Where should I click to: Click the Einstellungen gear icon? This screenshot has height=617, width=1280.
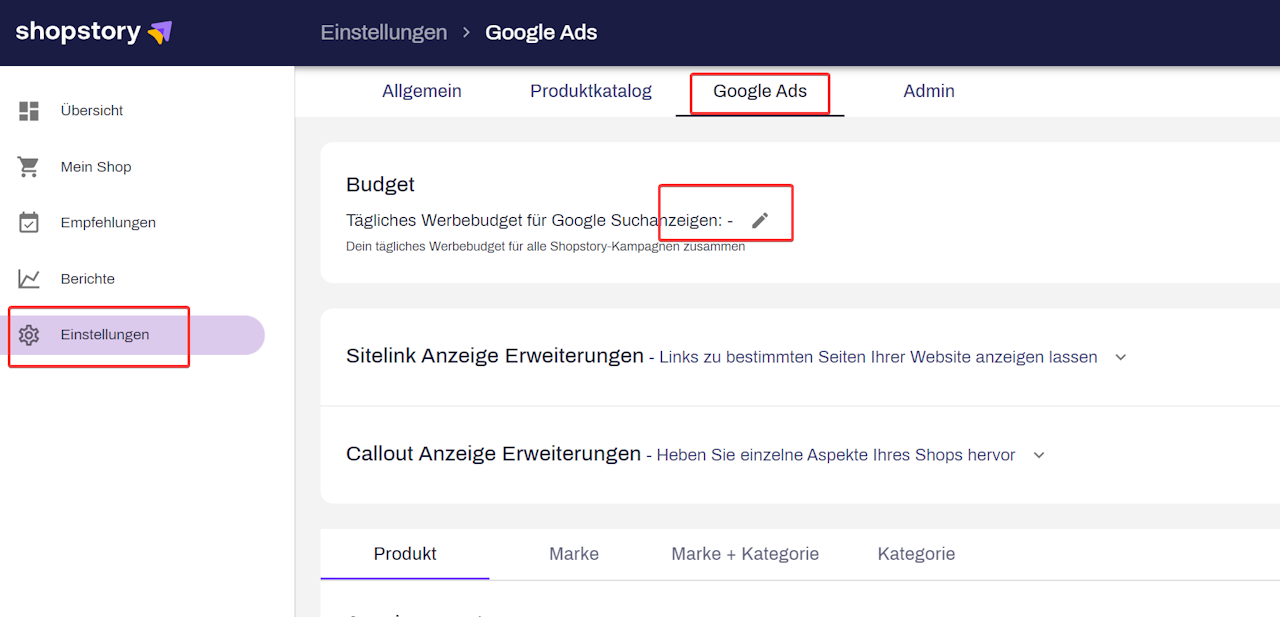coord(29,335)
